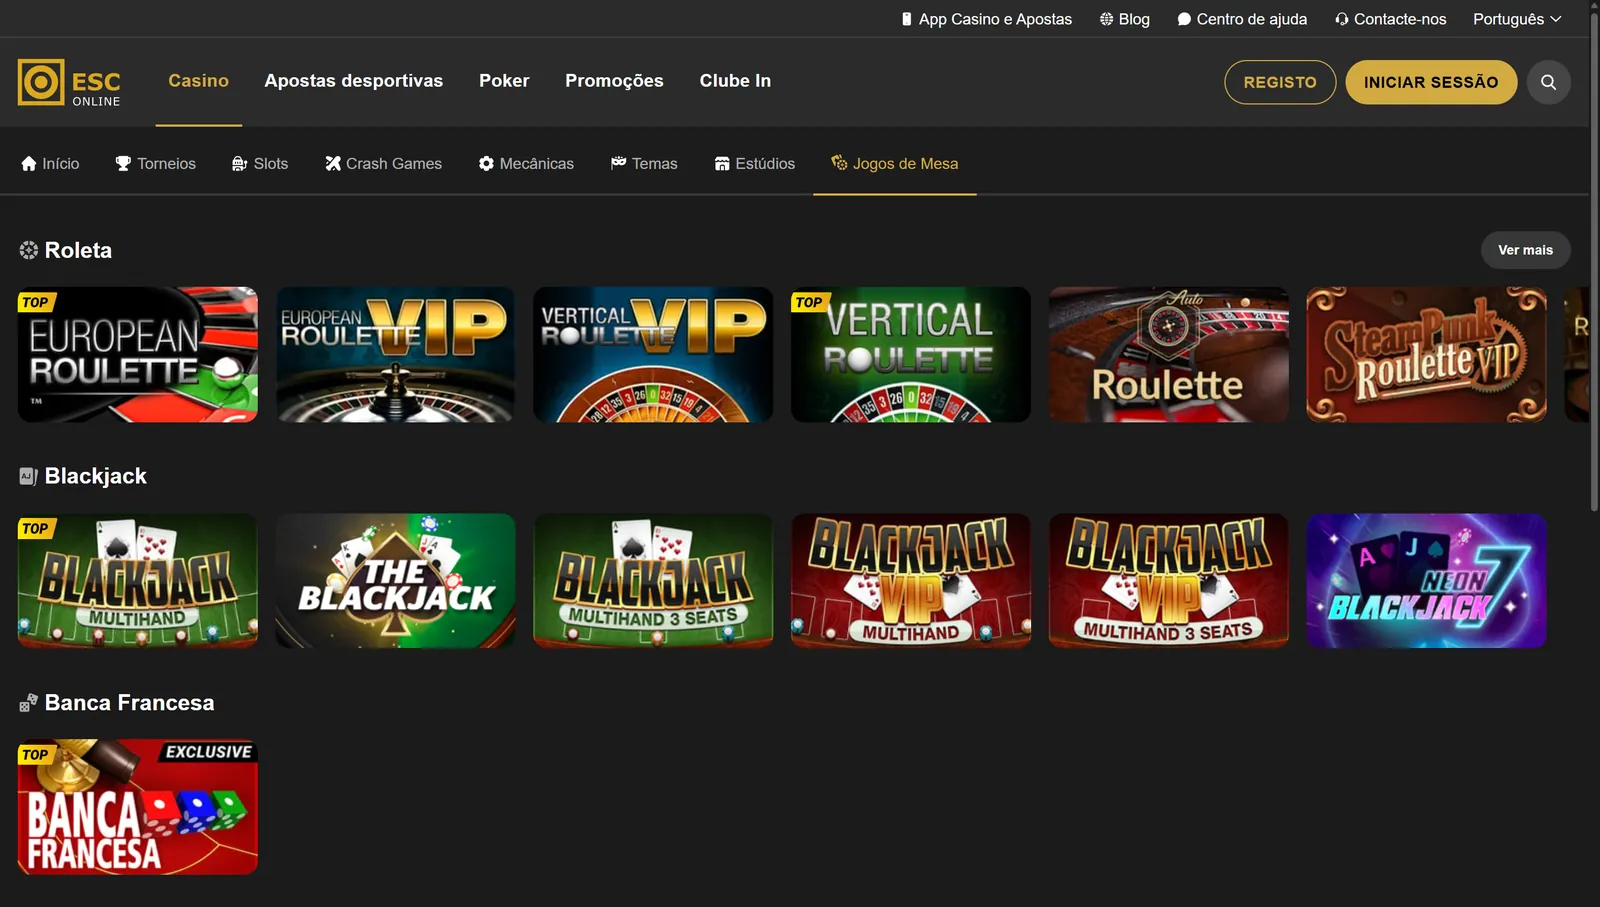
Task: Click the card icon beside Blackjack heading
Action: tap(28, 476)
